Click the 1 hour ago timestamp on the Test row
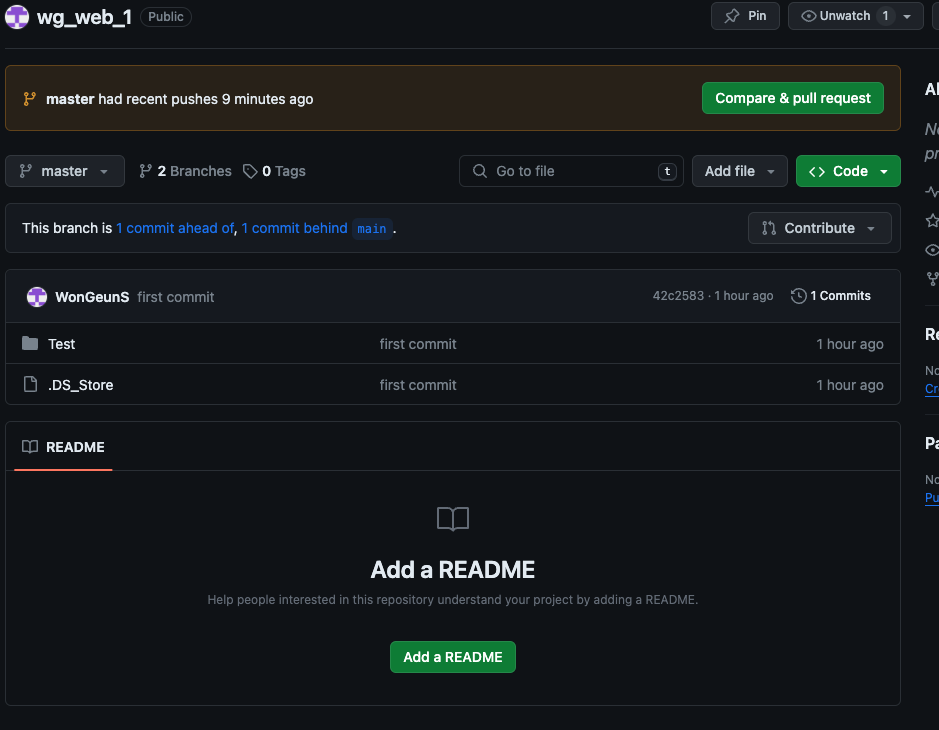The height and width of the screenshot is (730, 939). pos(850,344)
